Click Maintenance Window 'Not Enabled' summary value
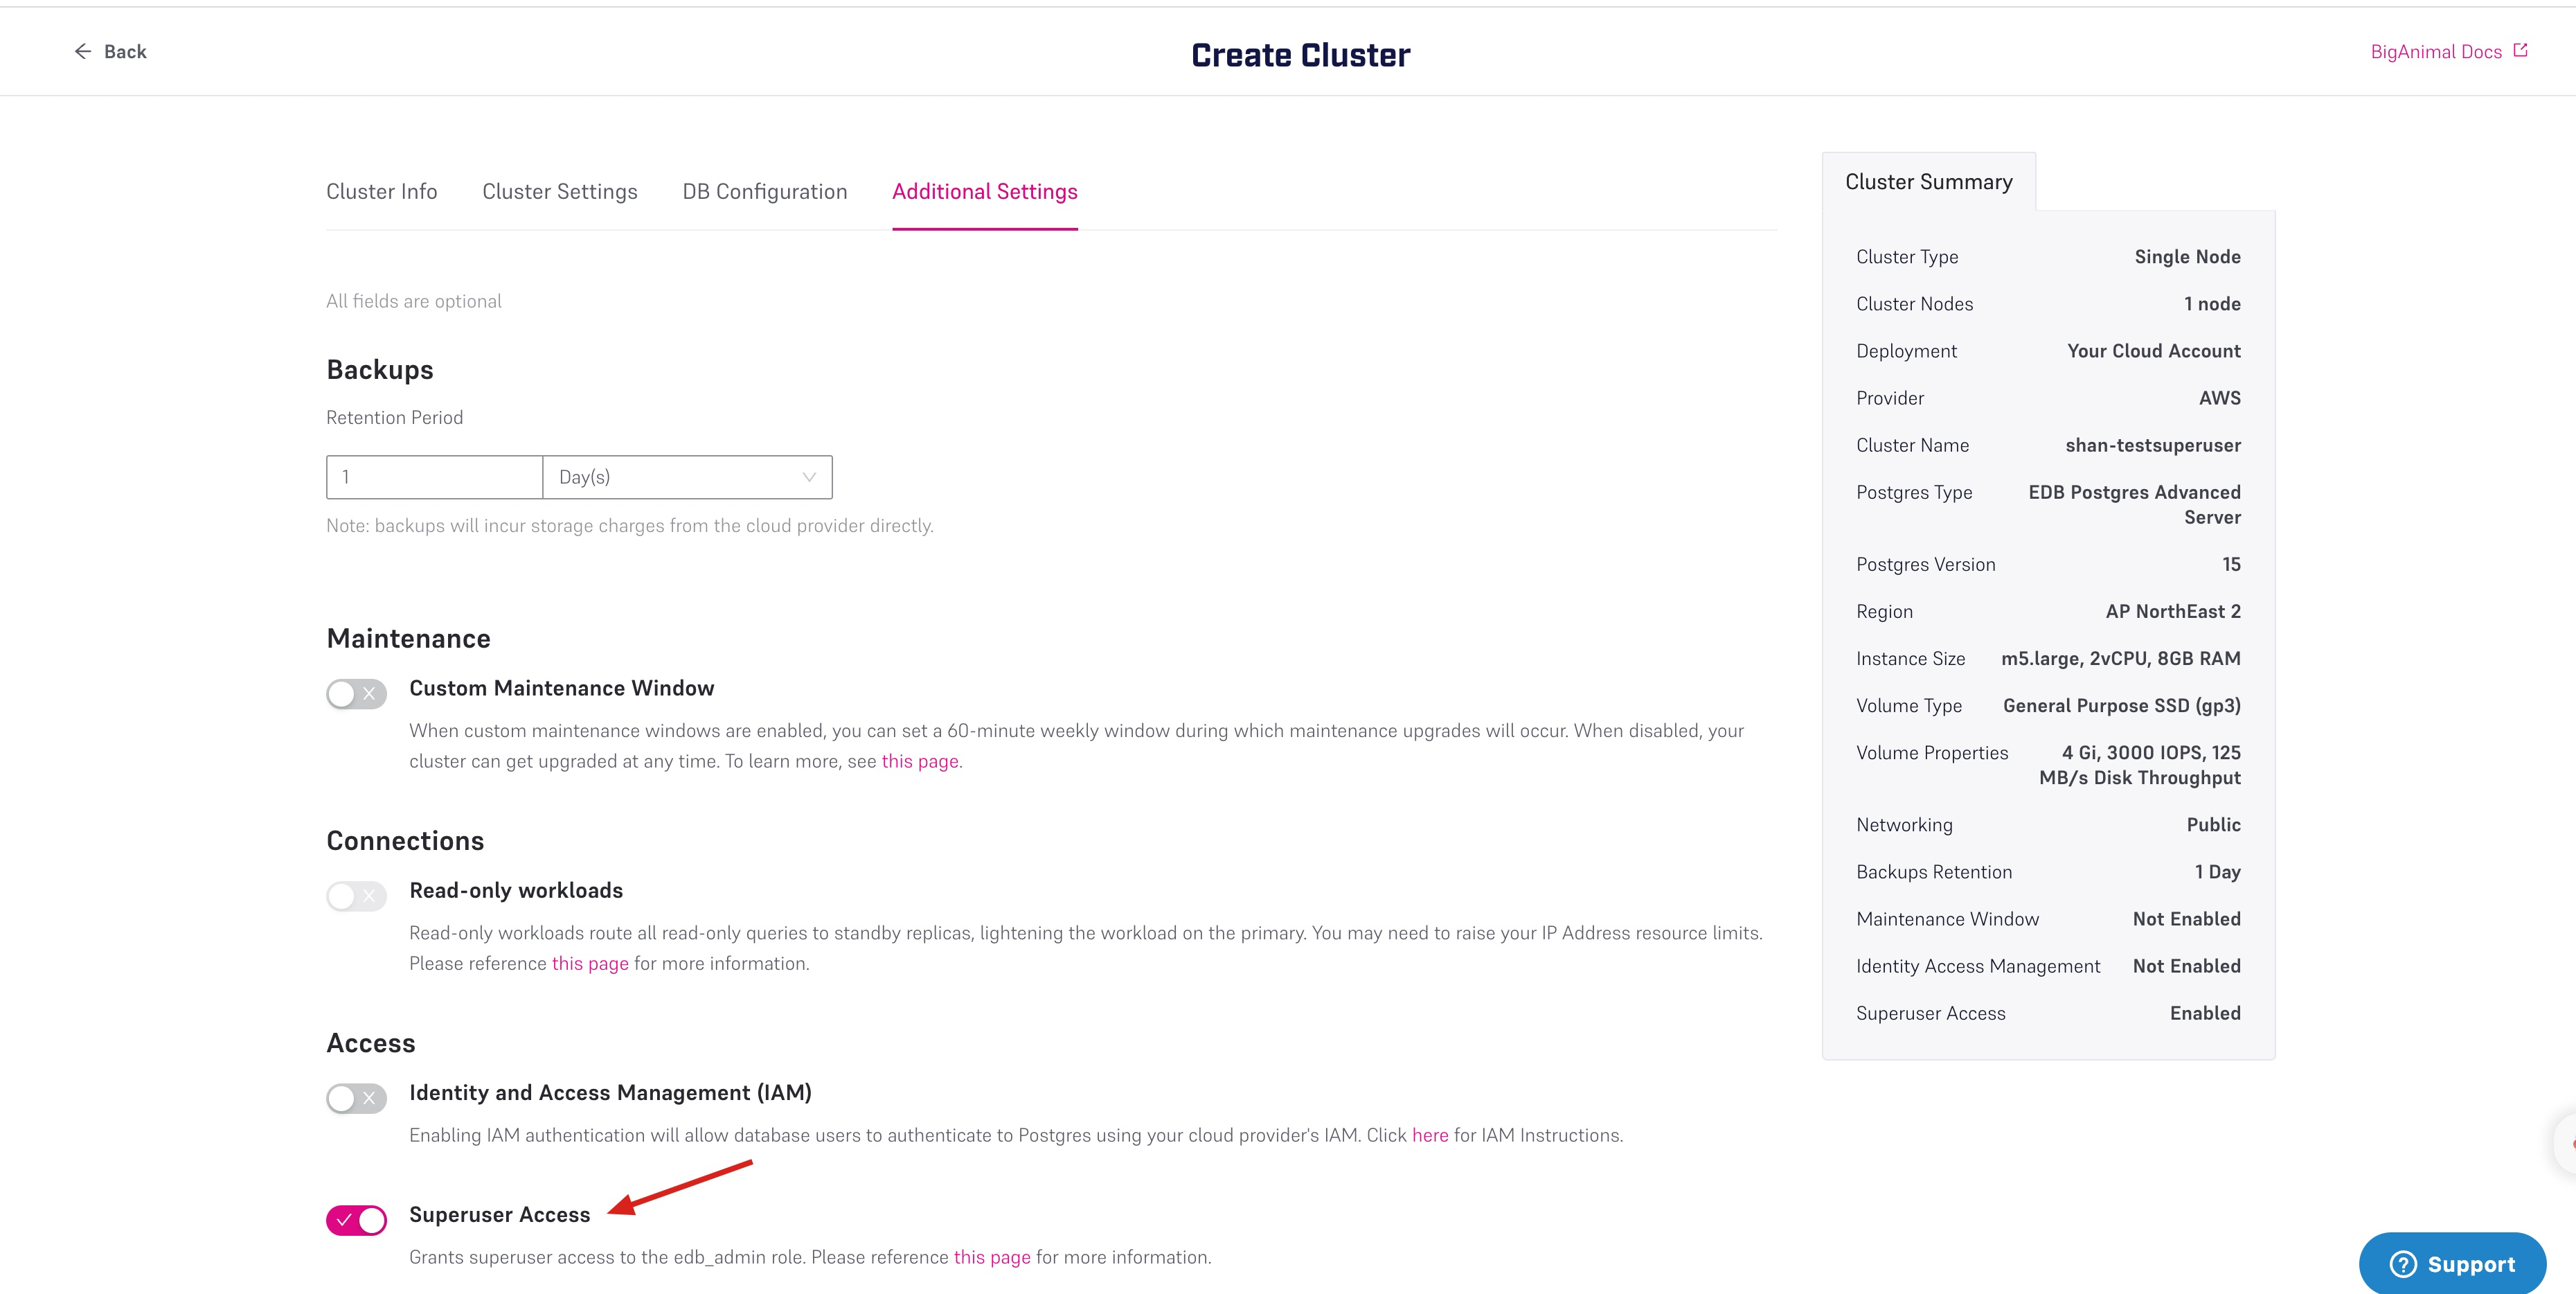This screenshot has height=1294, width=2576. (x=2186, y=919)
